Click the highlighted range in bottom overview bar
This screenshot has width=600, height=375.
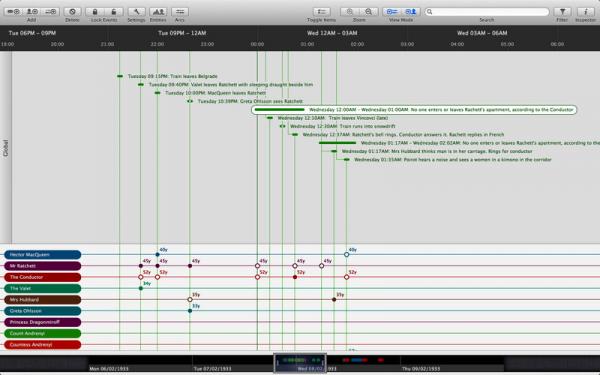click(x=300, y=362)
